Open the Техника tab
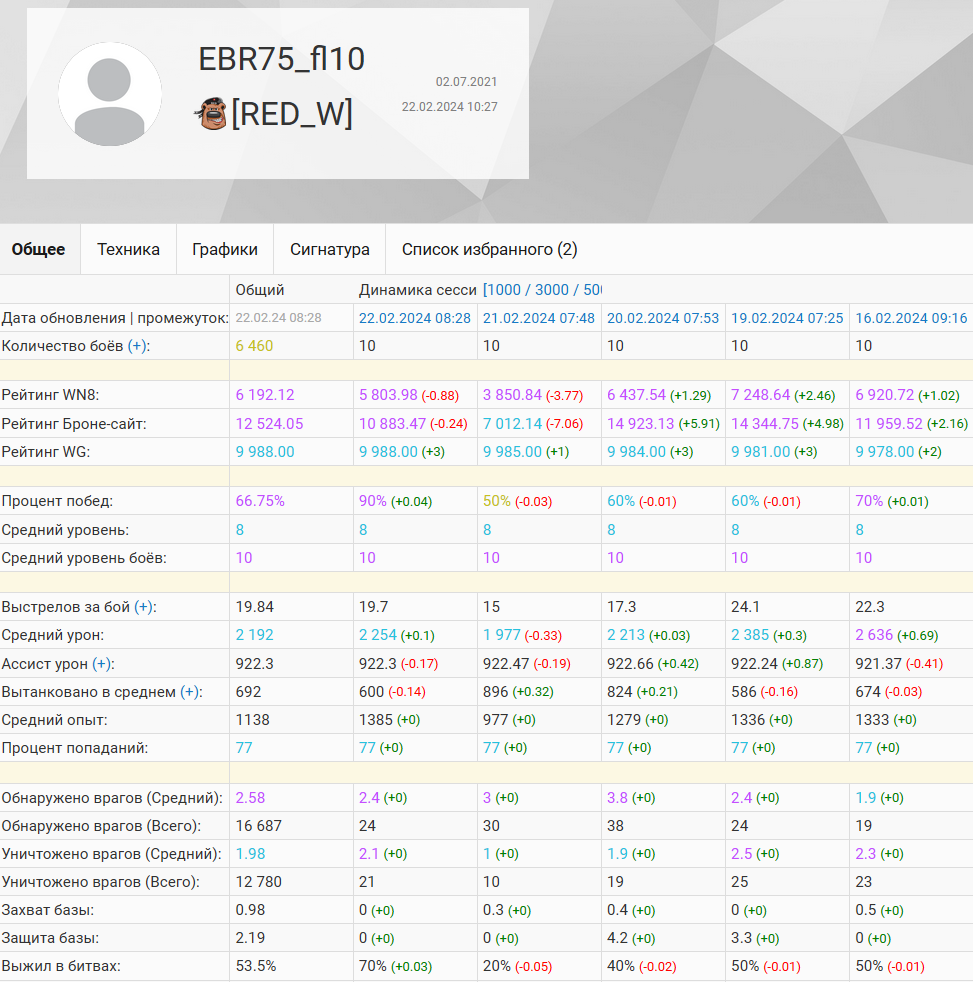Viewport: 973px width, 982px height. (x=128, y=250)
